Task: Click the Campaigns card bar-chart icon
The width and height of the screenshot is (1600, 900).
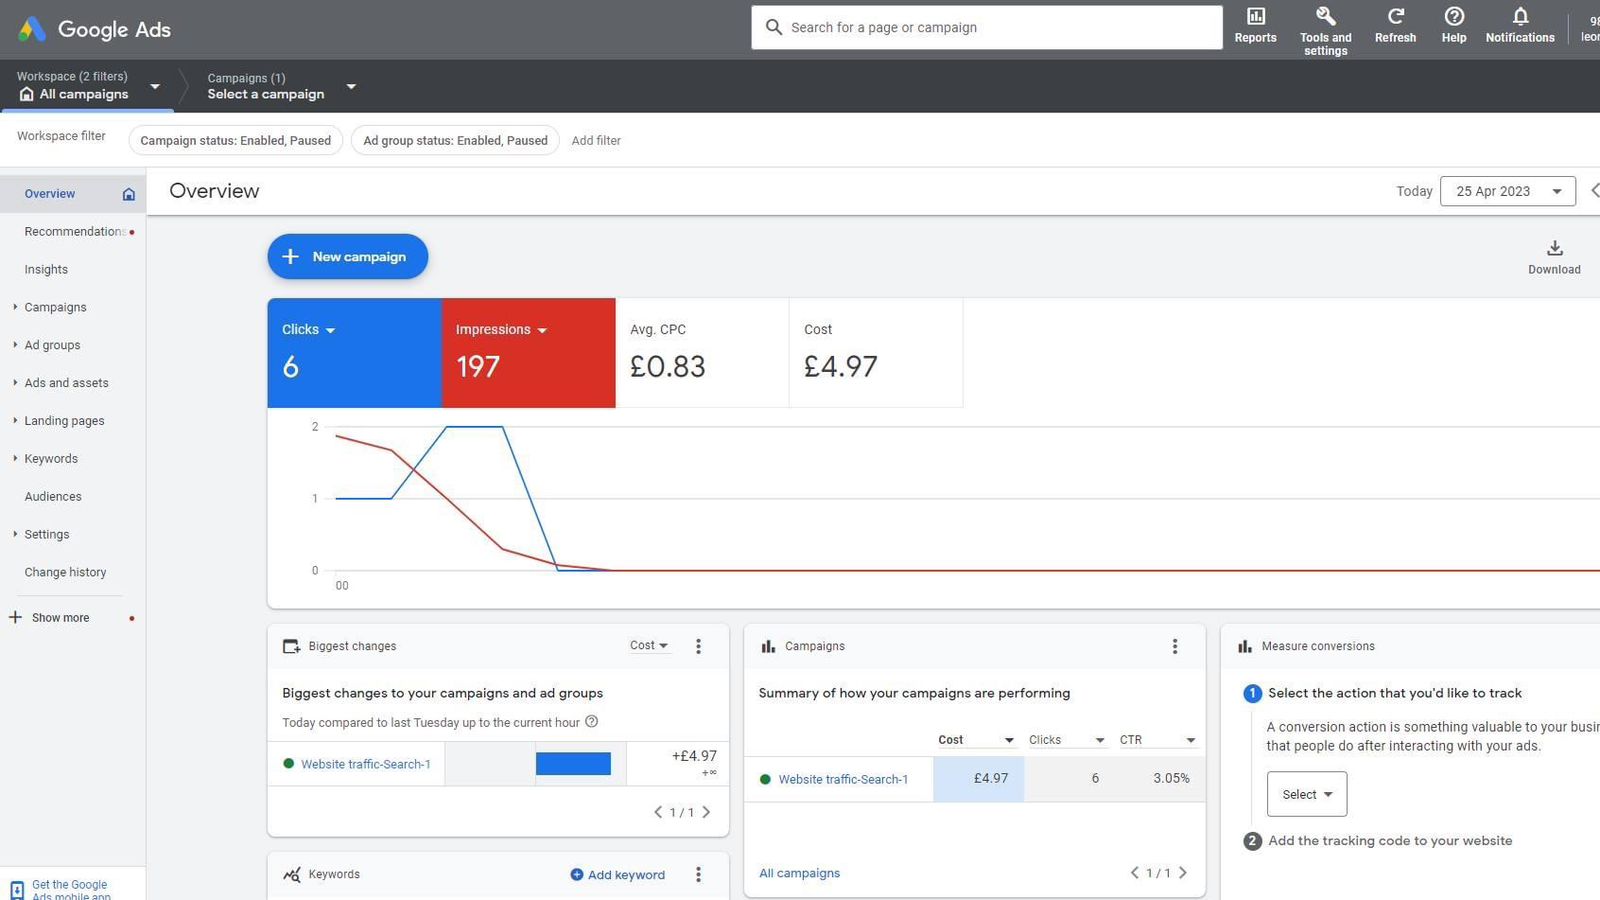Action: point(768,646)
